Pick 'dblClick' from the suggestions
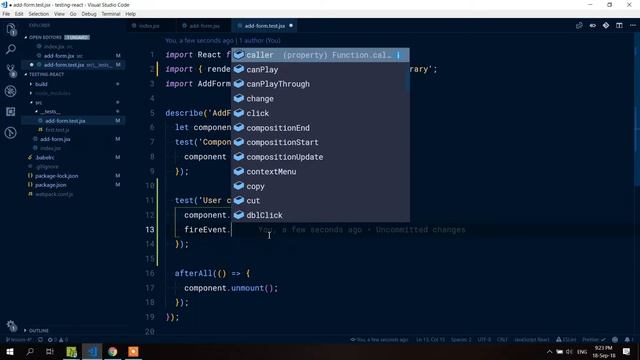Screen dimensions: 640x360 pos(320,215)
